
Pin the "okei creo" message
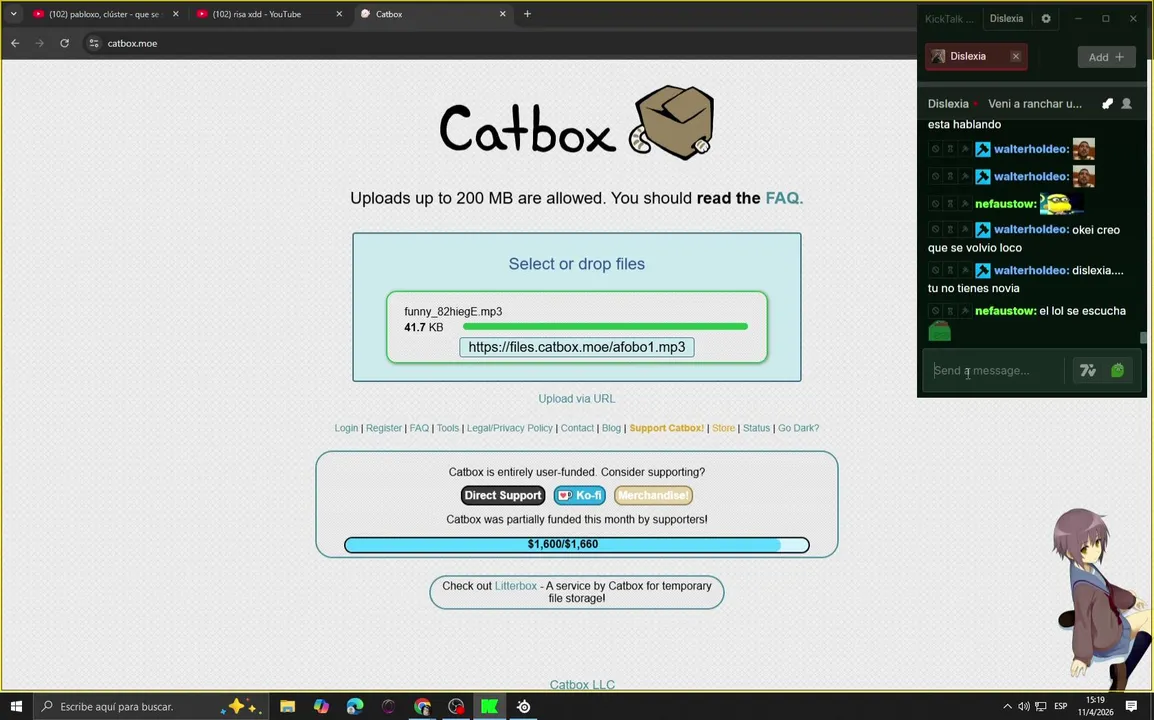965,230
